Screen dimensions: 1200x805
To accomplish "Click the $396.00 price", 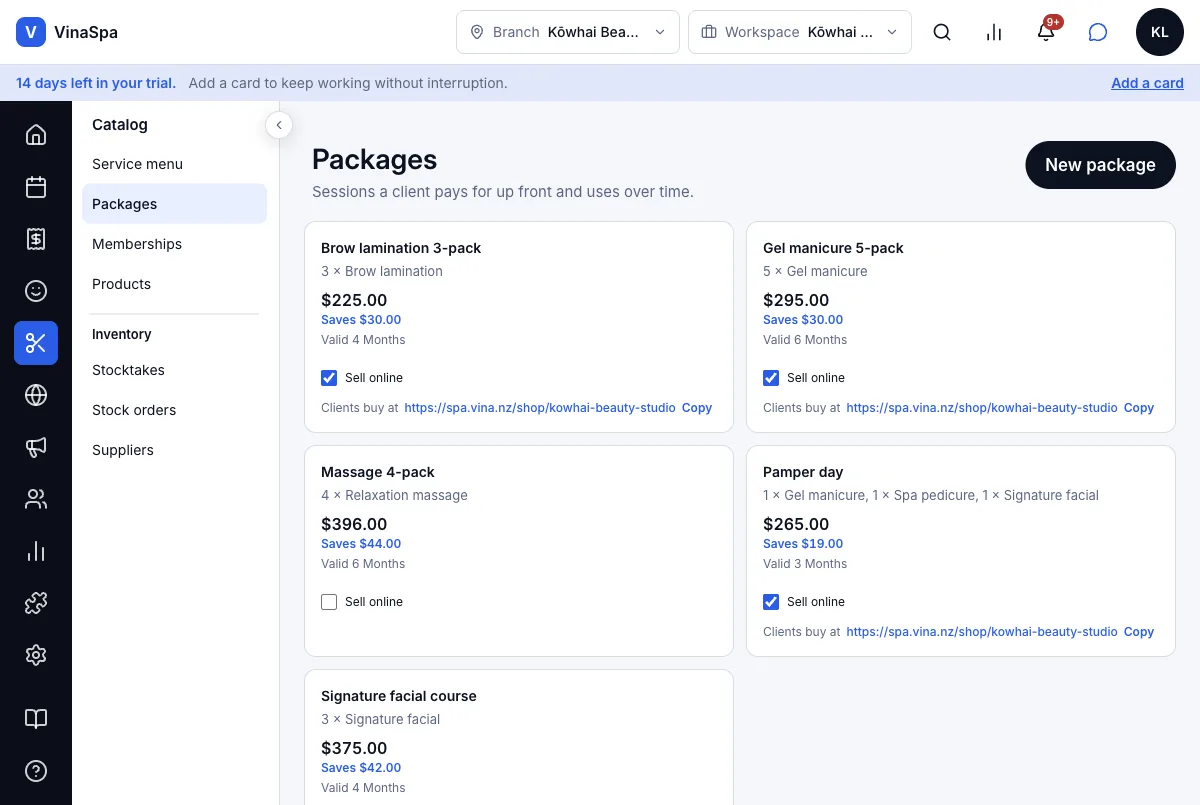I will [x=354, y=524].
